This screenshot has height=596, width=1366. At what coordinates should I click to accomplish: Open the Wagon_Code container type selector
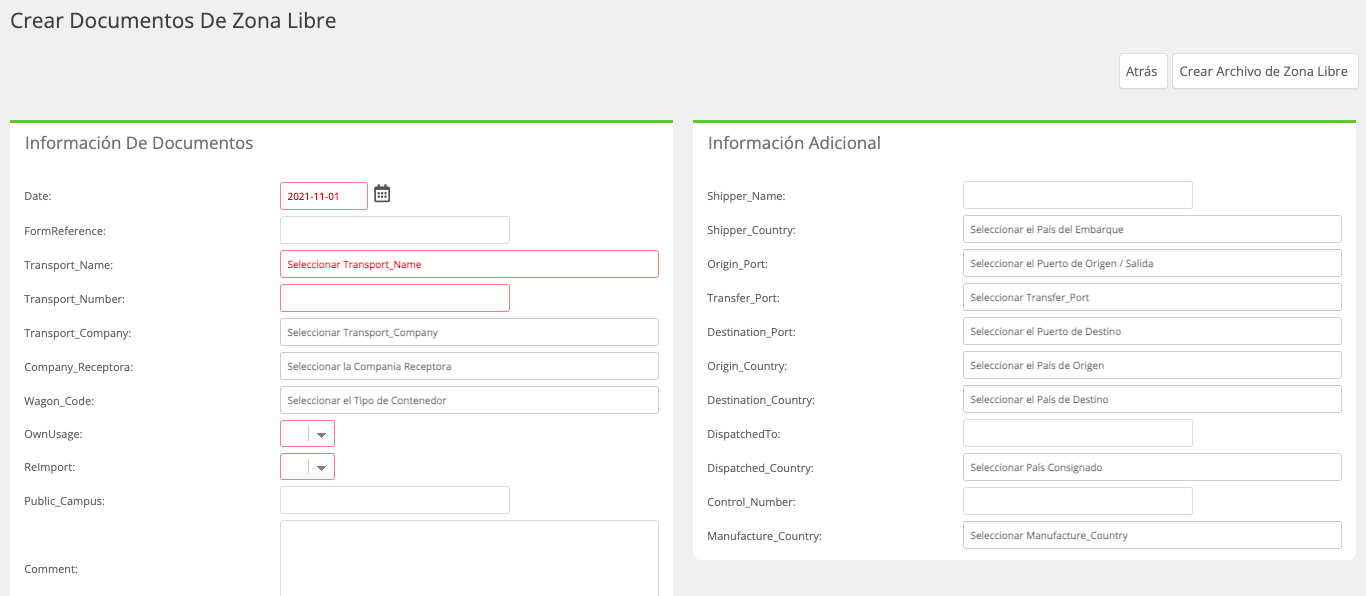[469, 400]
